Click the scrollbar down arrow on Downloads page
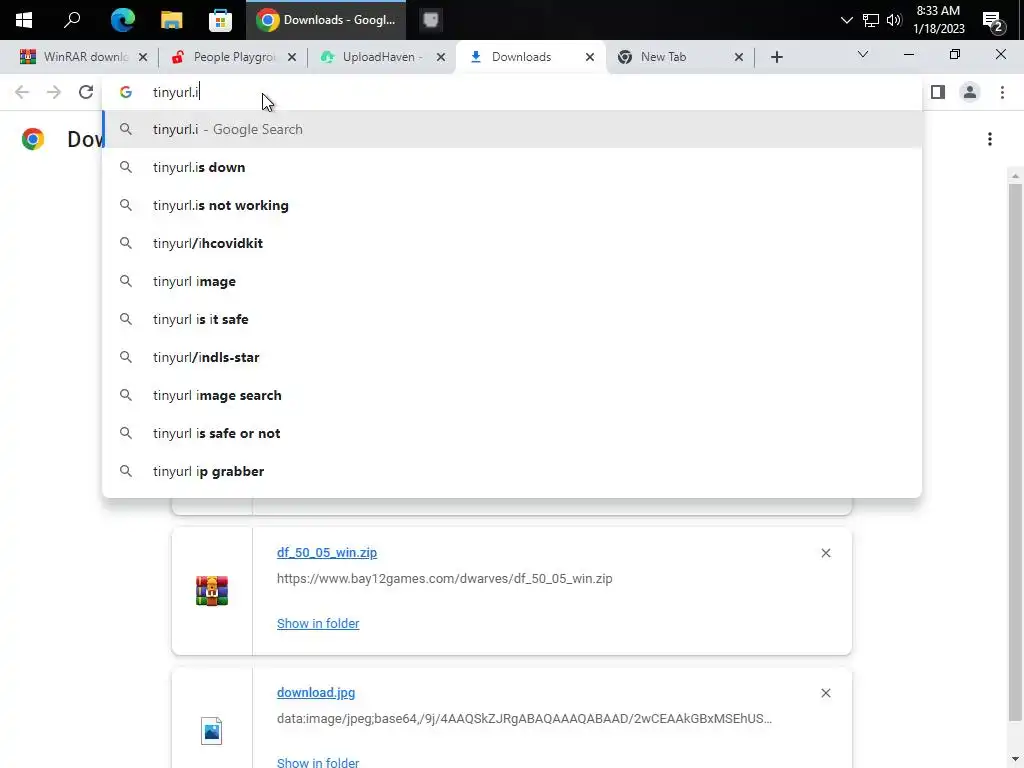This screenshot has width=1024, height=768. [x=1015, y=761]
